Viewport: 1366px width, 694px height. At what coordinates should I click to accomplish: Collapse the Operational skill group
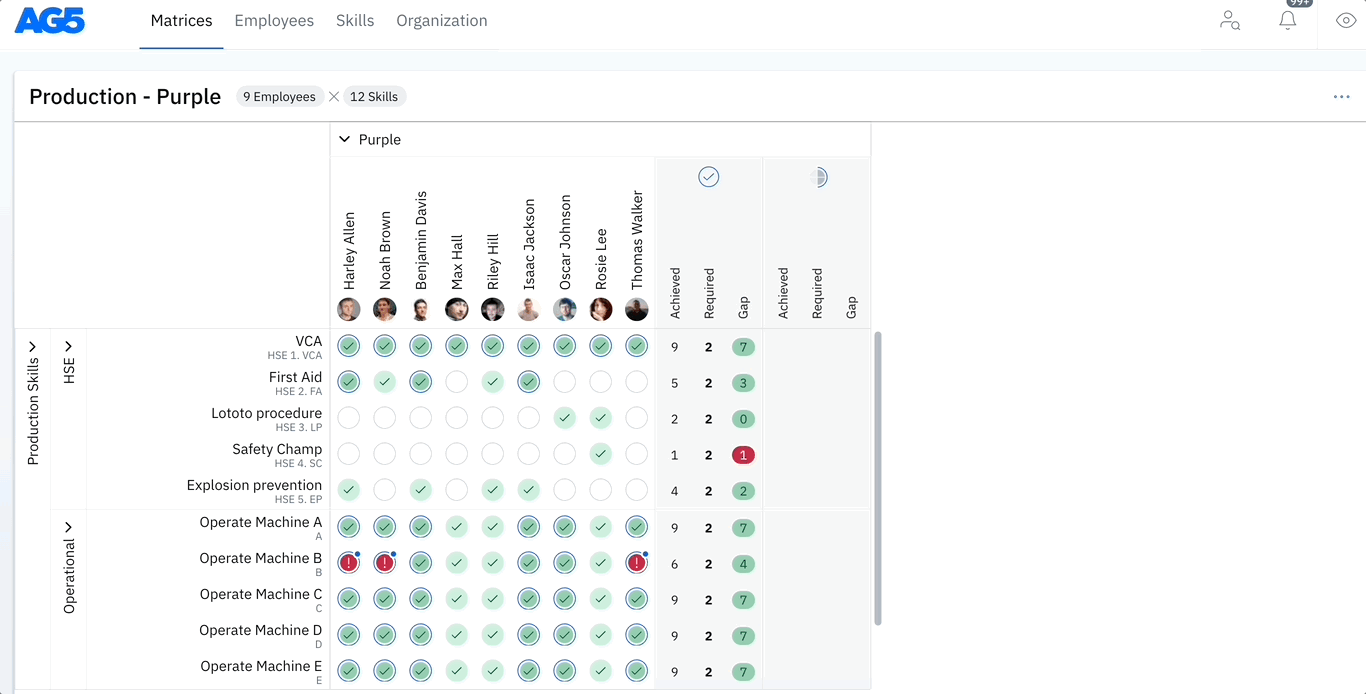click(69, 527)
